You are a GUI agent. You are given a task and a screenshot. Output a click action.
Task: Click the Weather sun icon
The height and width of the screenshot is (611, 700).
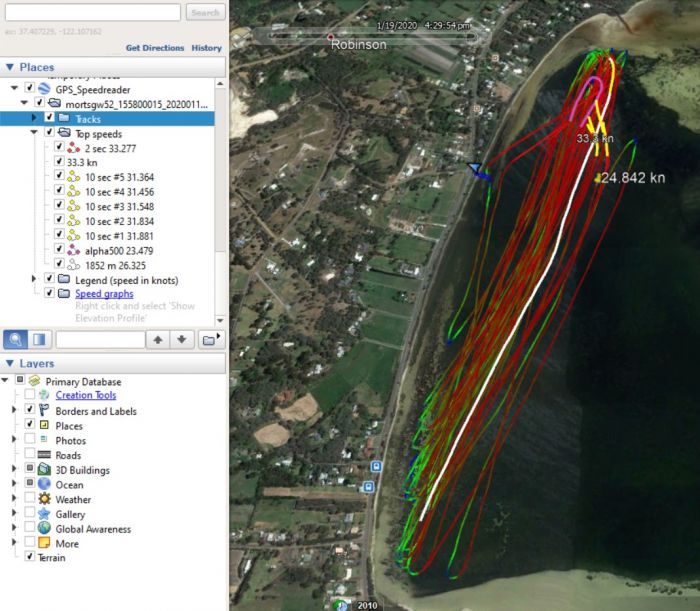click(x=44, y=499)
